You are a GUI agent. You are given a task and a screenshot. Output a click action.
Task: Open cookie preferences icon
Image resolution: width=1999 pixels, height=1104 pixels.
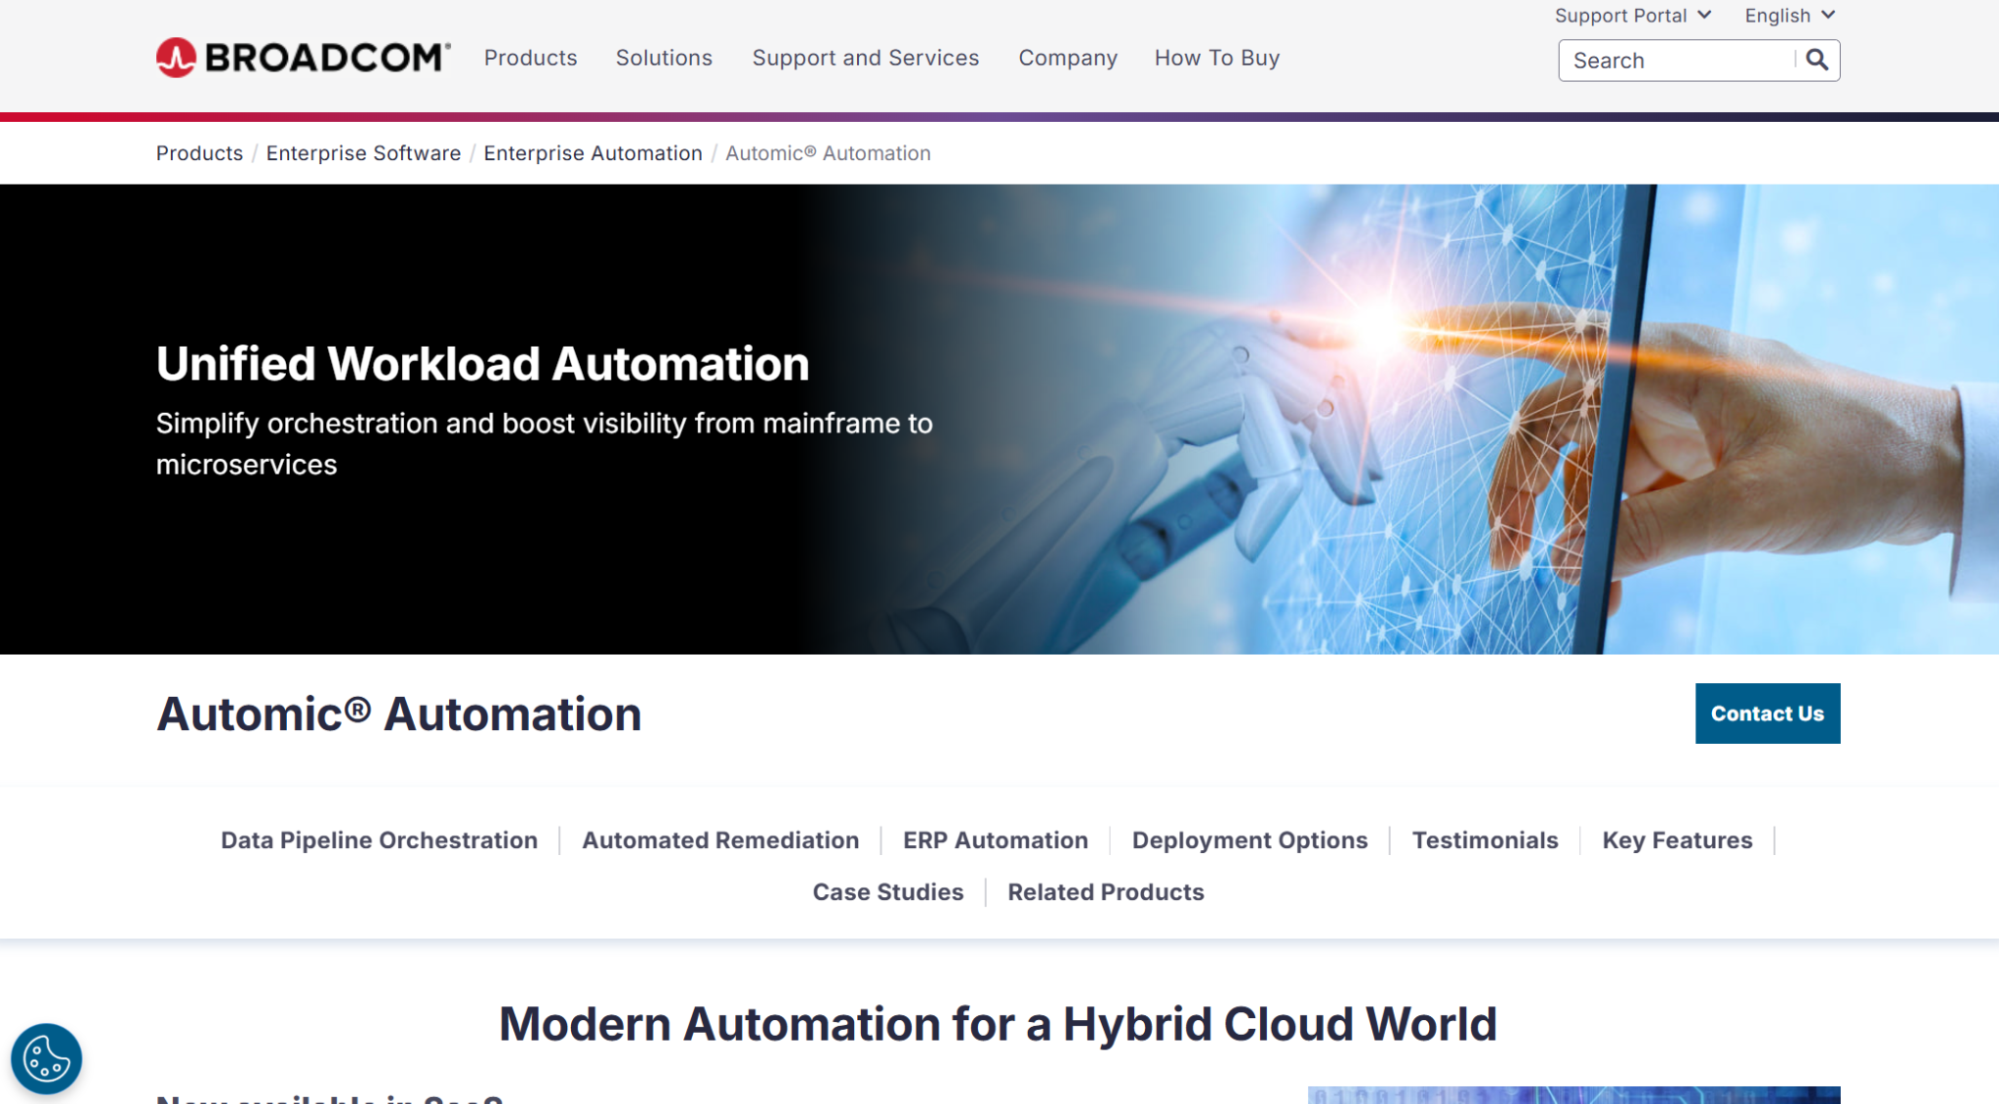pos(46,1058)
